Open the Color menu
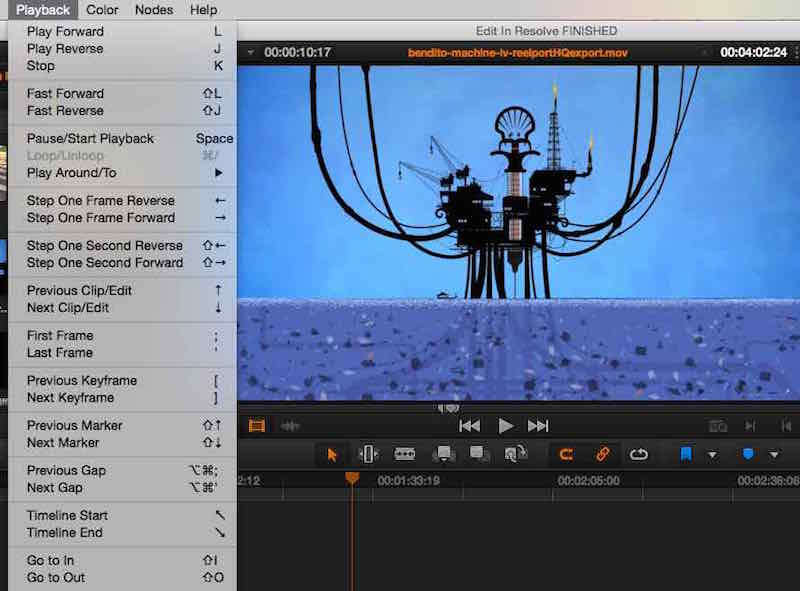 click(x=102, y=10)
